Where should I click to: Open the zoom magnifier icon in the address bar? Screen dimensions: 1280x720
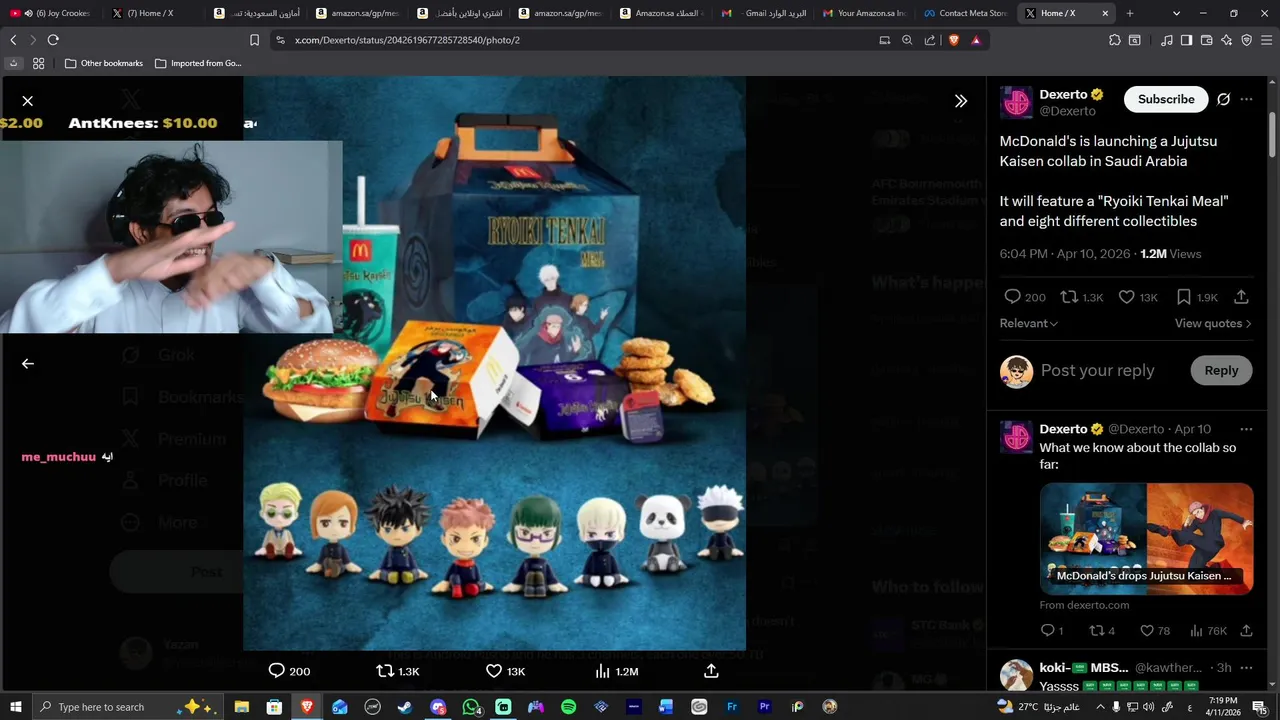tap(907, 40)
